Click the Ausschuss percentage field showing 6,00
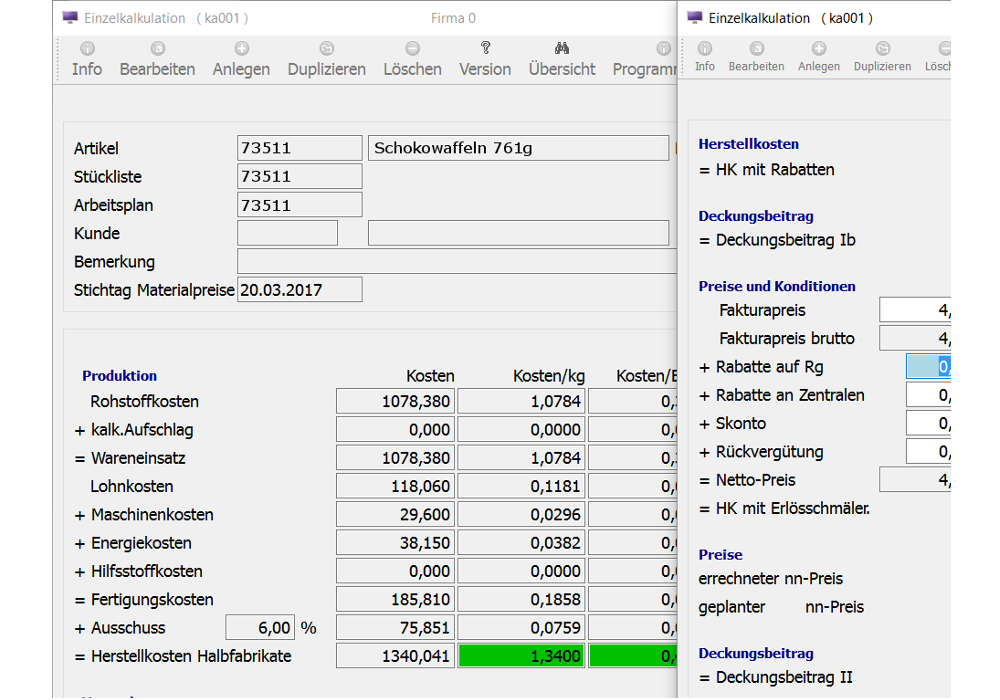 (x=260, y=628)
